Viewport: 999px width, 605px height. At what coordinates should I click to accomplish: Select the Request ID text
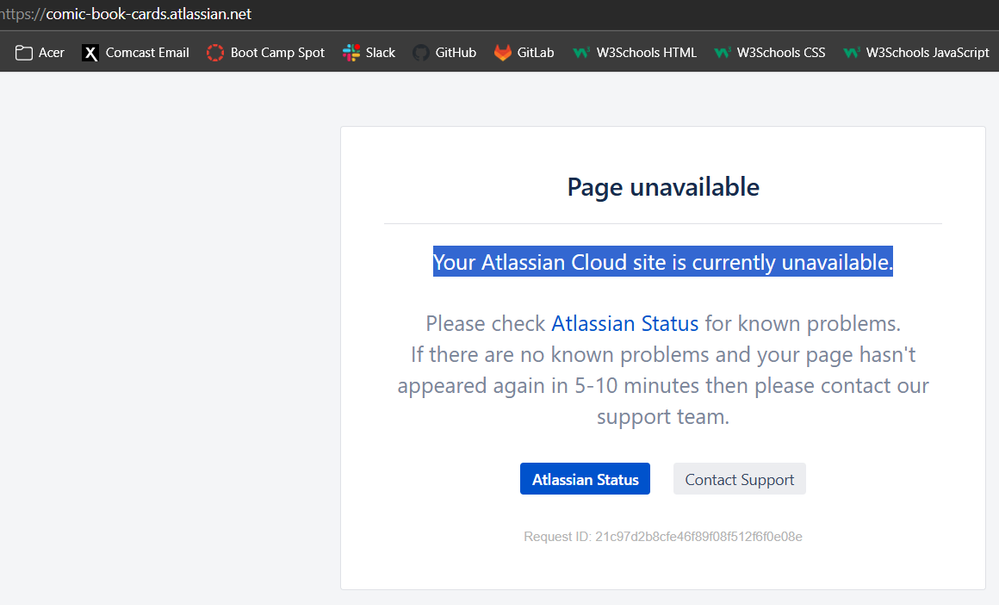click(x=663, y=536)
